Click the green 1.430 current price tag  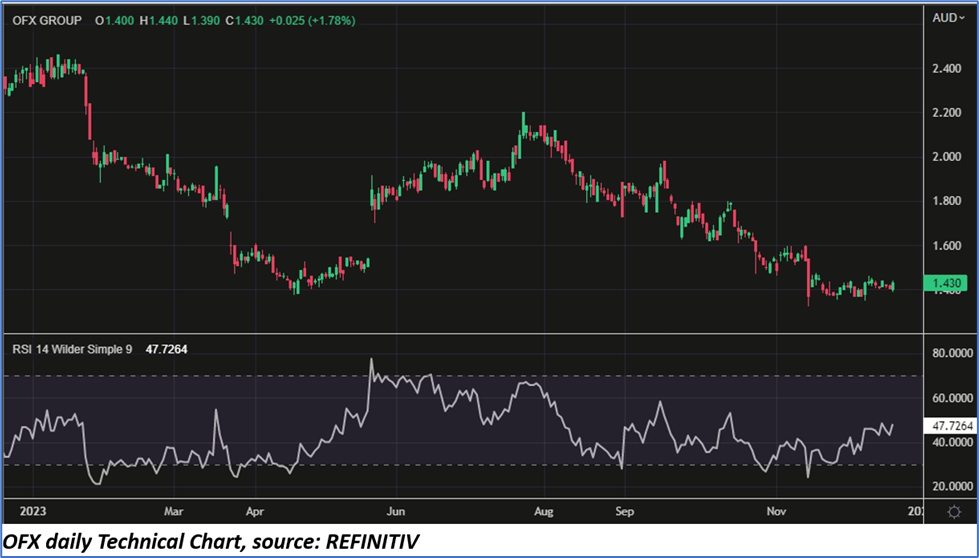point(947,284)
